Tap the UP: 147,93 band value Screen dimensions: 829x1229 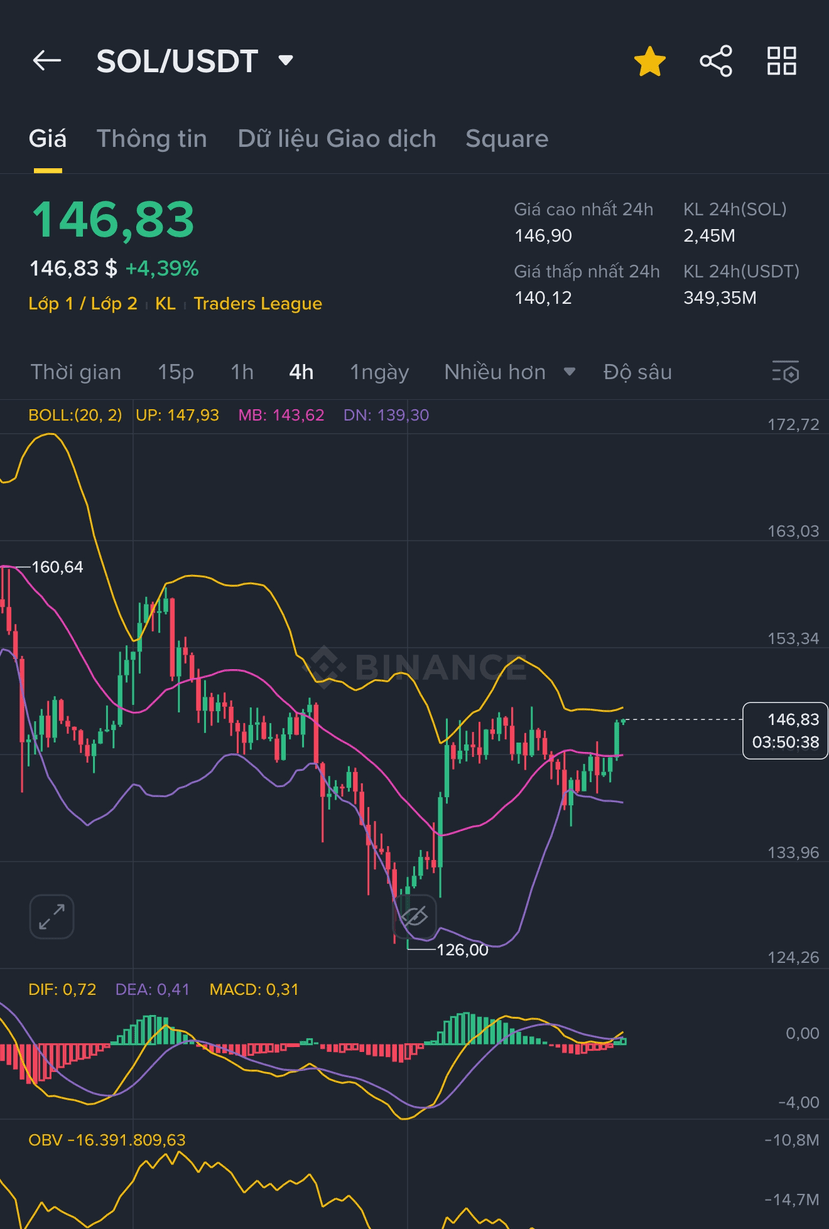tap(177, 415)
